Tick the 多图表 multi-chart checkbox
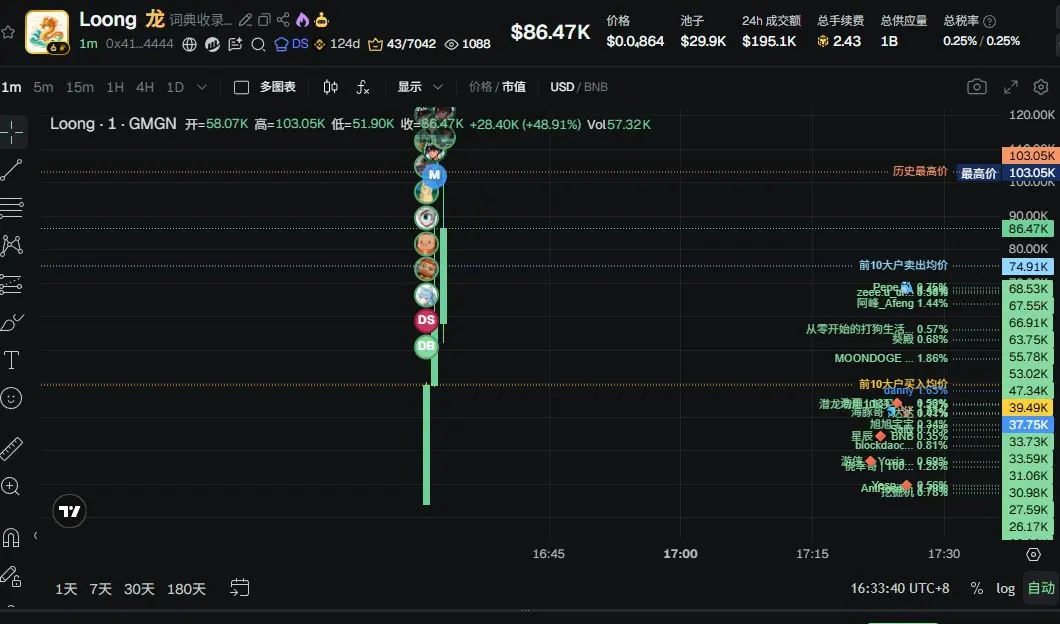The height and width of the screenshot is (624, 1060). pos(241,87)
